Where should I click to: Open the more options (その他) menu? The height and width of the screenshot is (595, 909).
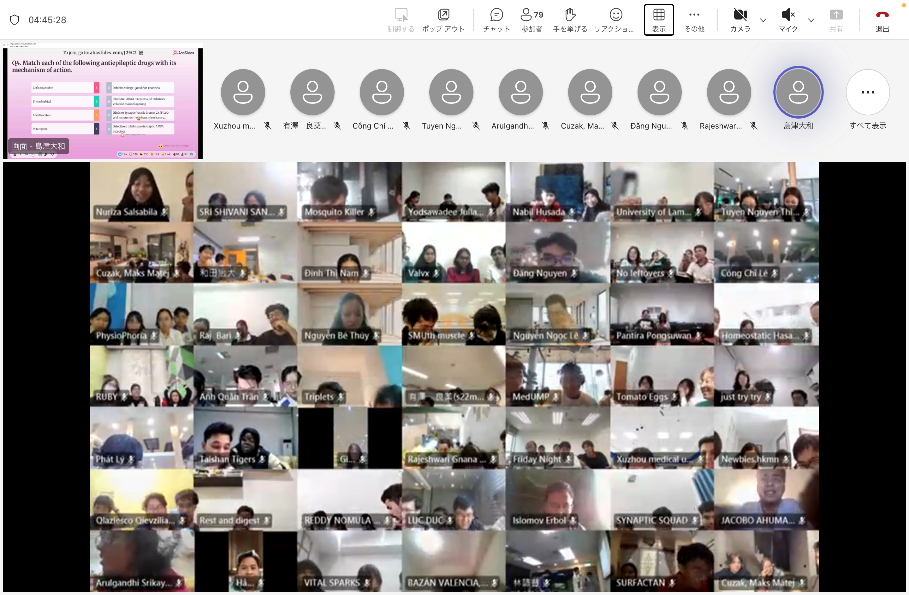694,18
